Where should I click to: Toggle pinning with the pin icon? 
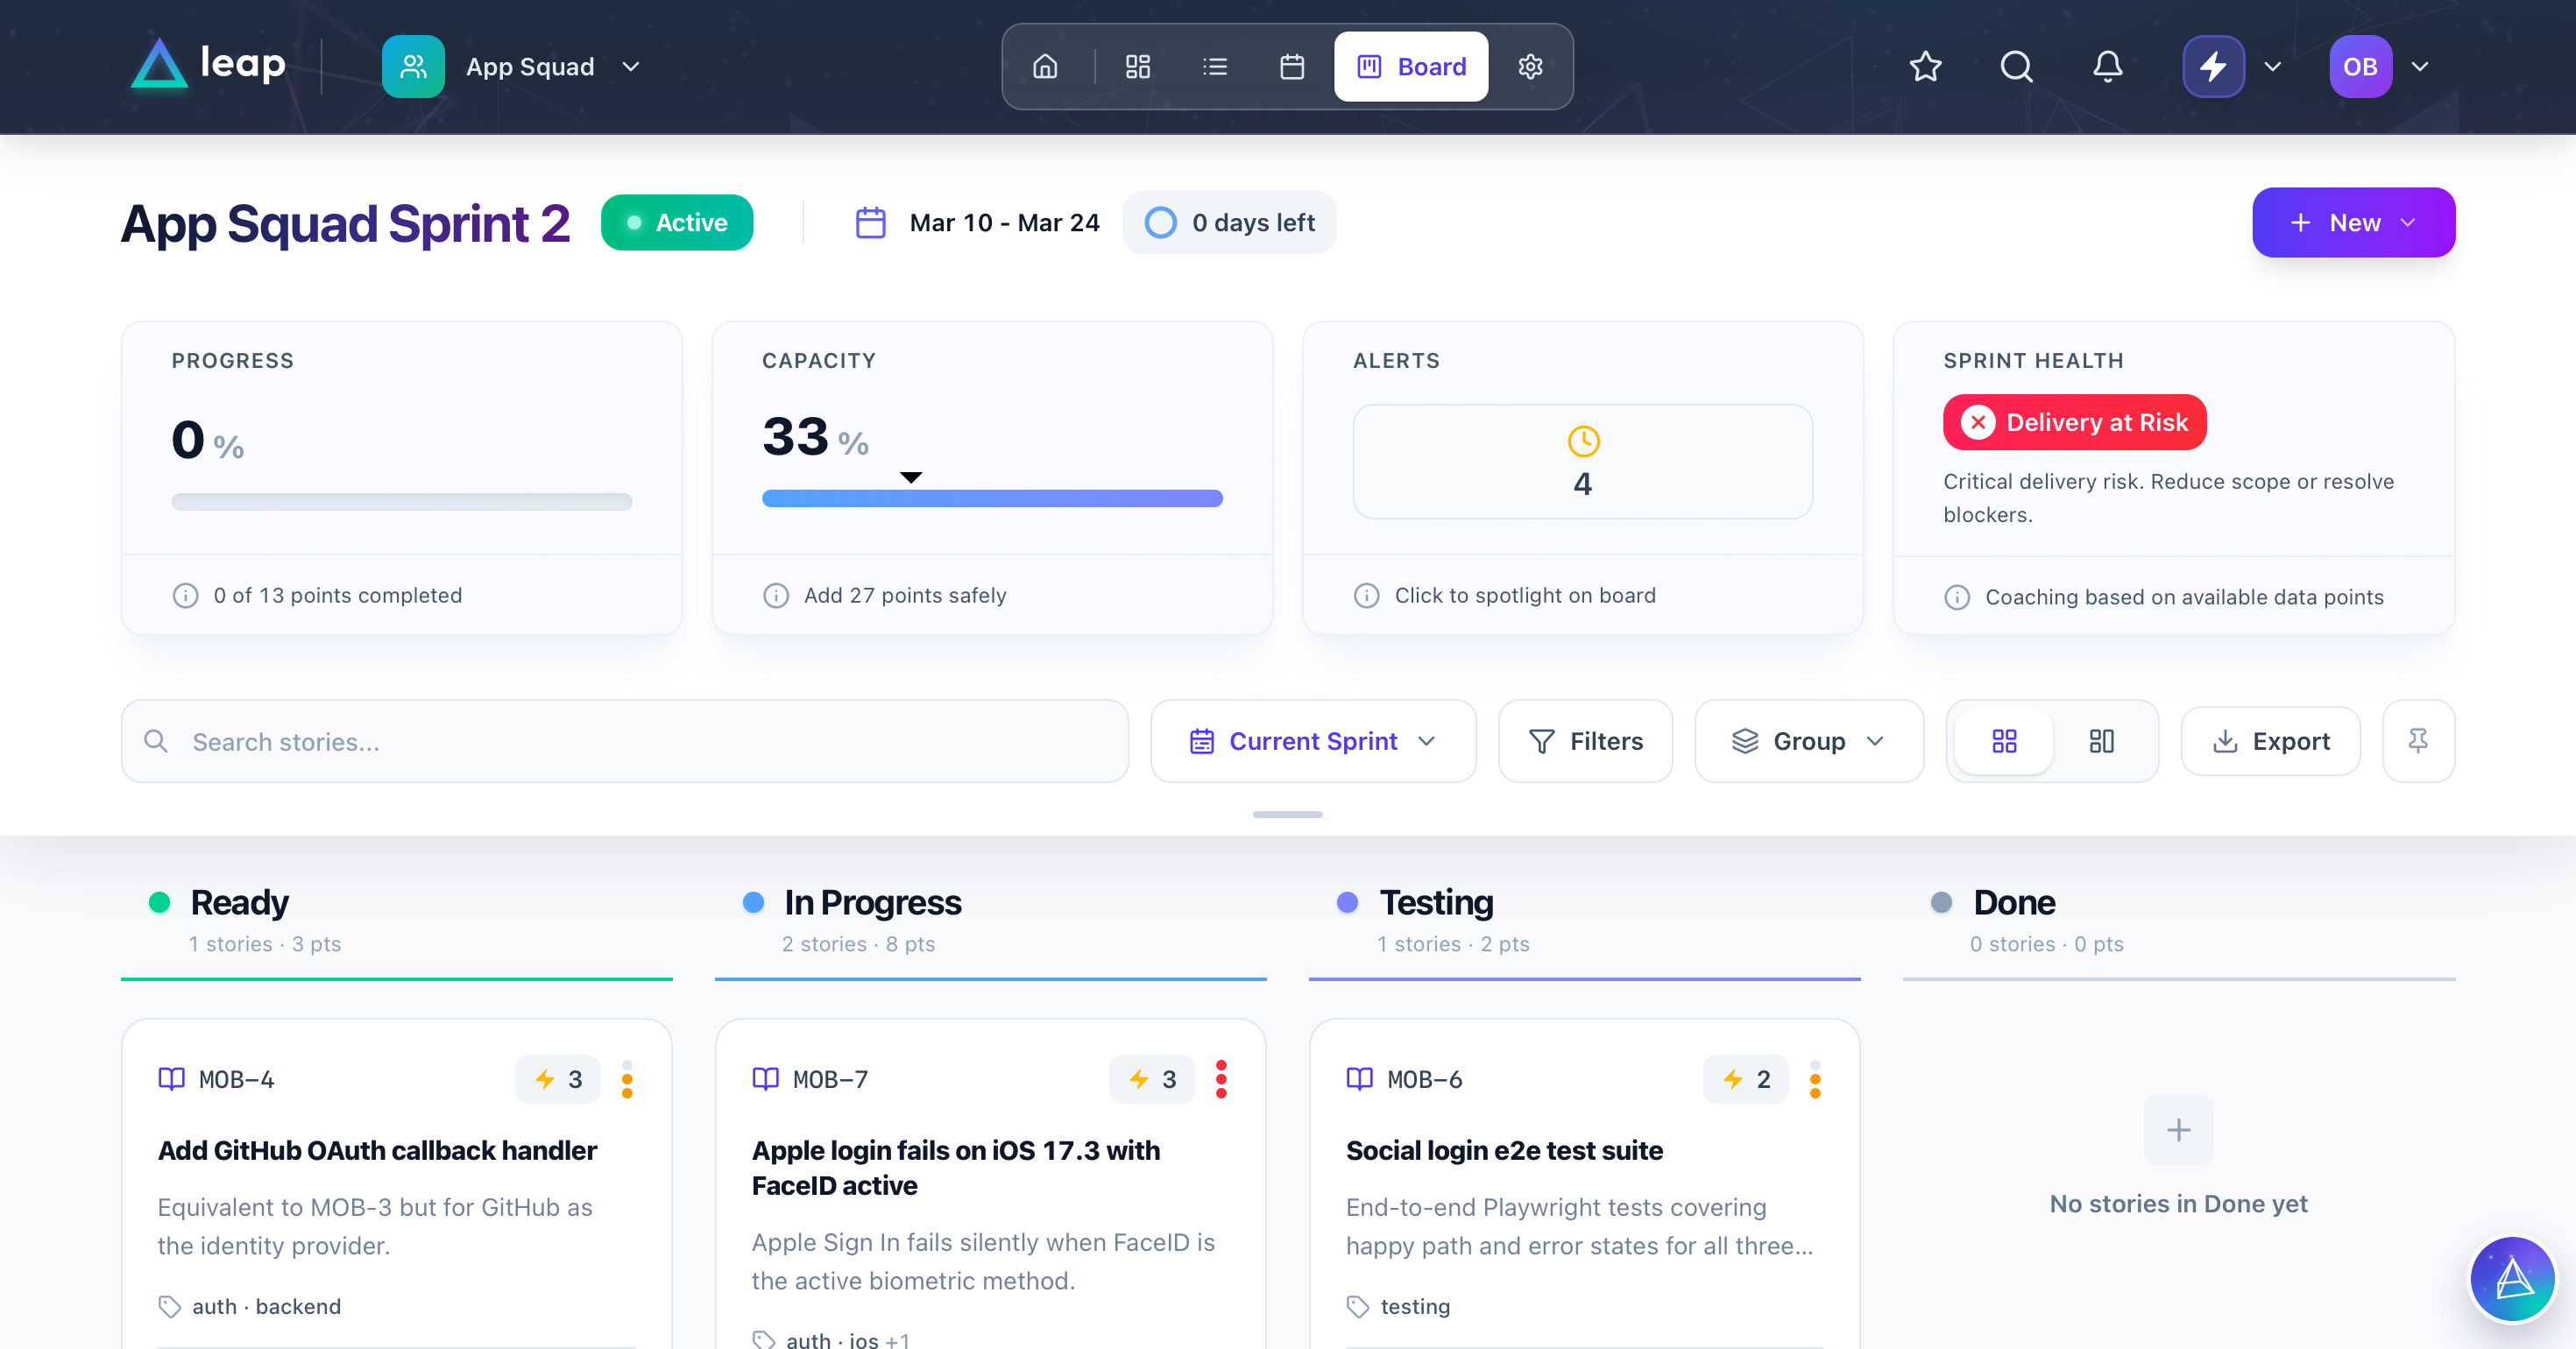(2418, 741)
